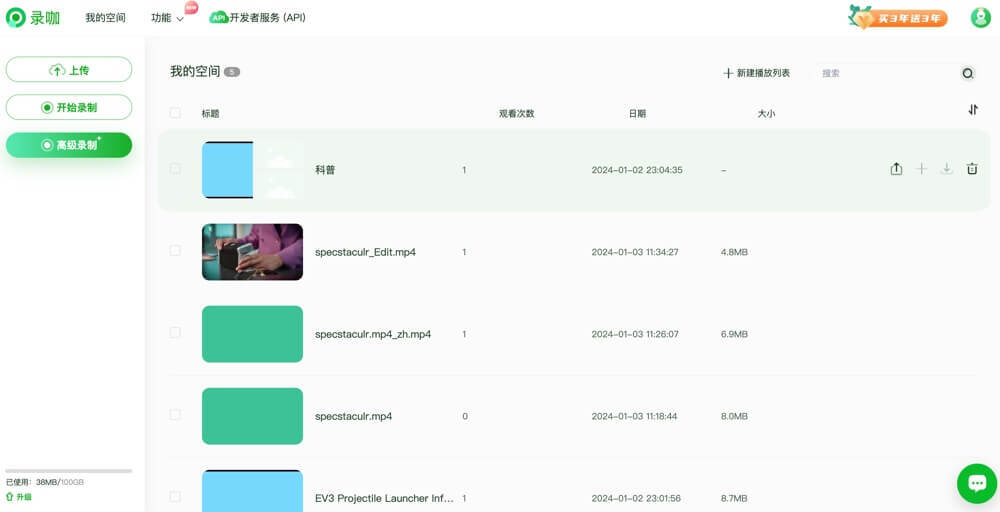Click the 观看次数 column header

coord(517,114)
